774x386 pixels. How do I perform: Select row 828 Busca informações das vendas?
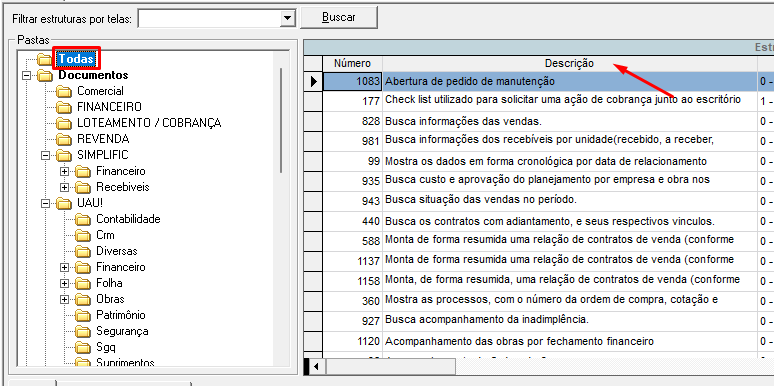(x=539, y=121)
